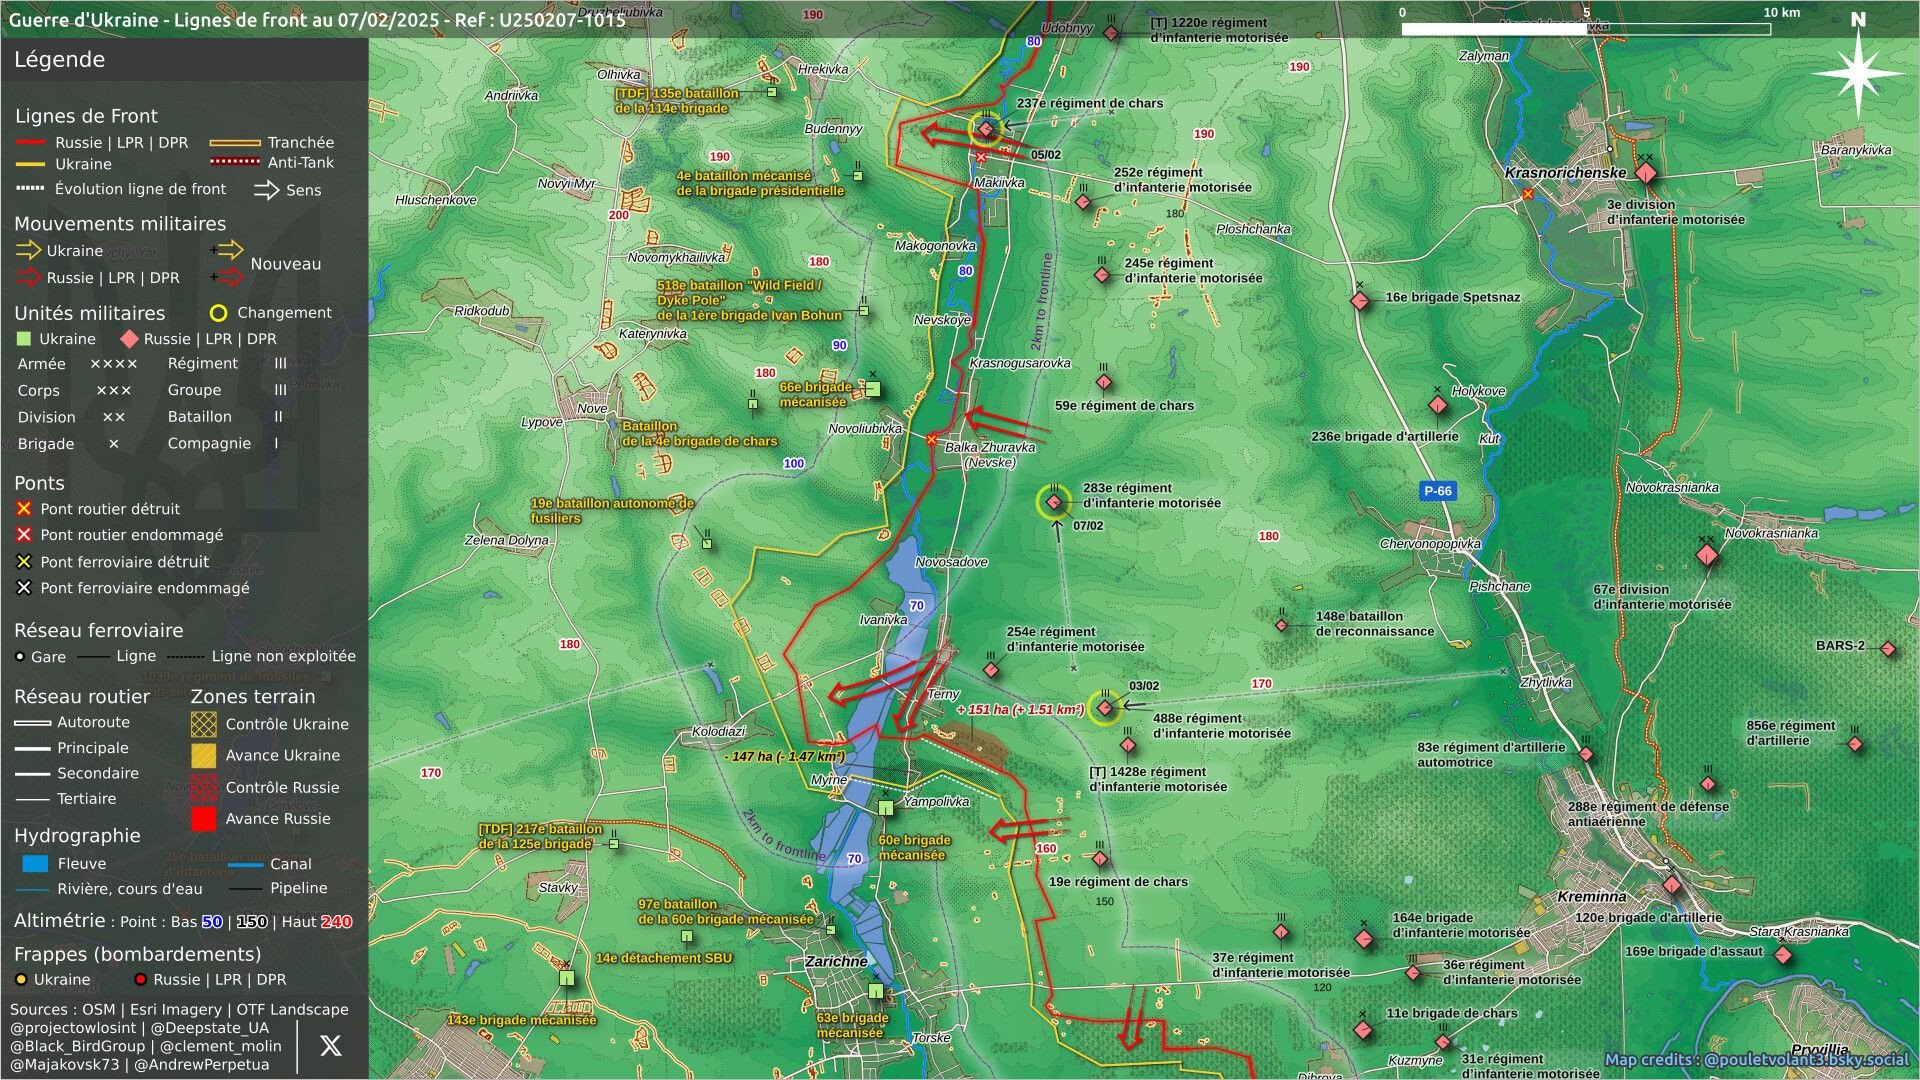Click the '03/02' date label near 488e régiment
Viewport: 1920px width, 1080px height.
pos(1144,686)
